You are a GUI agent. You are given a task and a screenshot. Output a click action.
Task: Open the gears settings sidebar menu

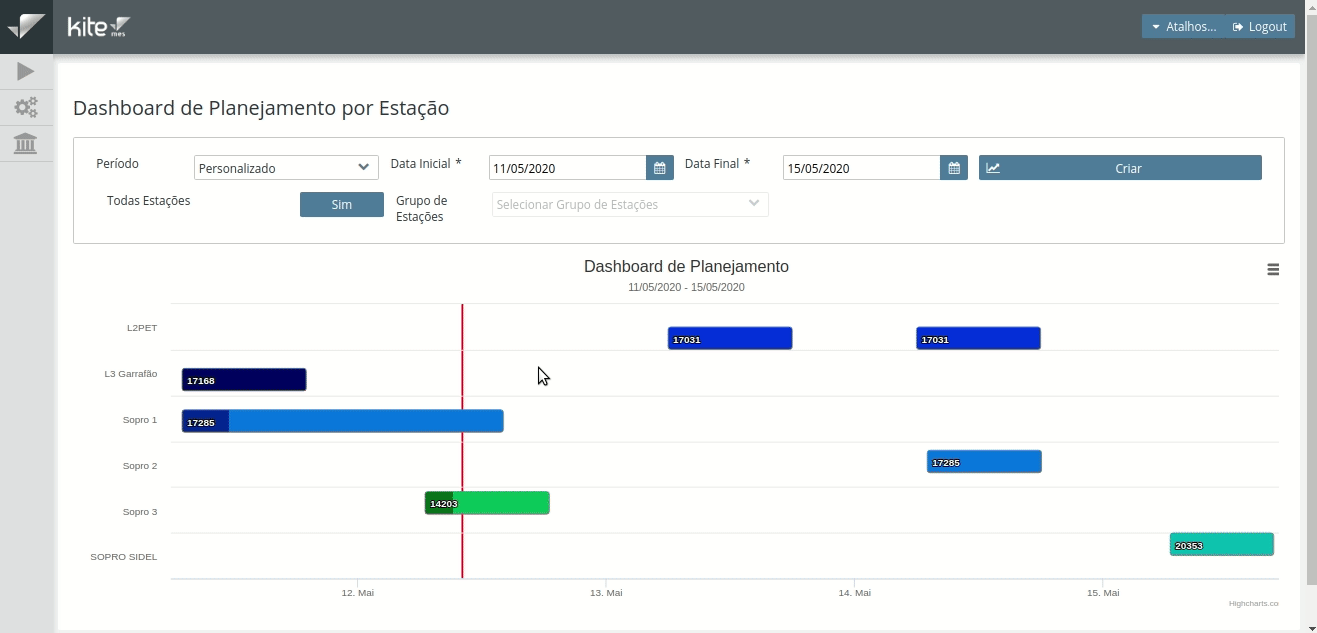click(x=26, y=107)
